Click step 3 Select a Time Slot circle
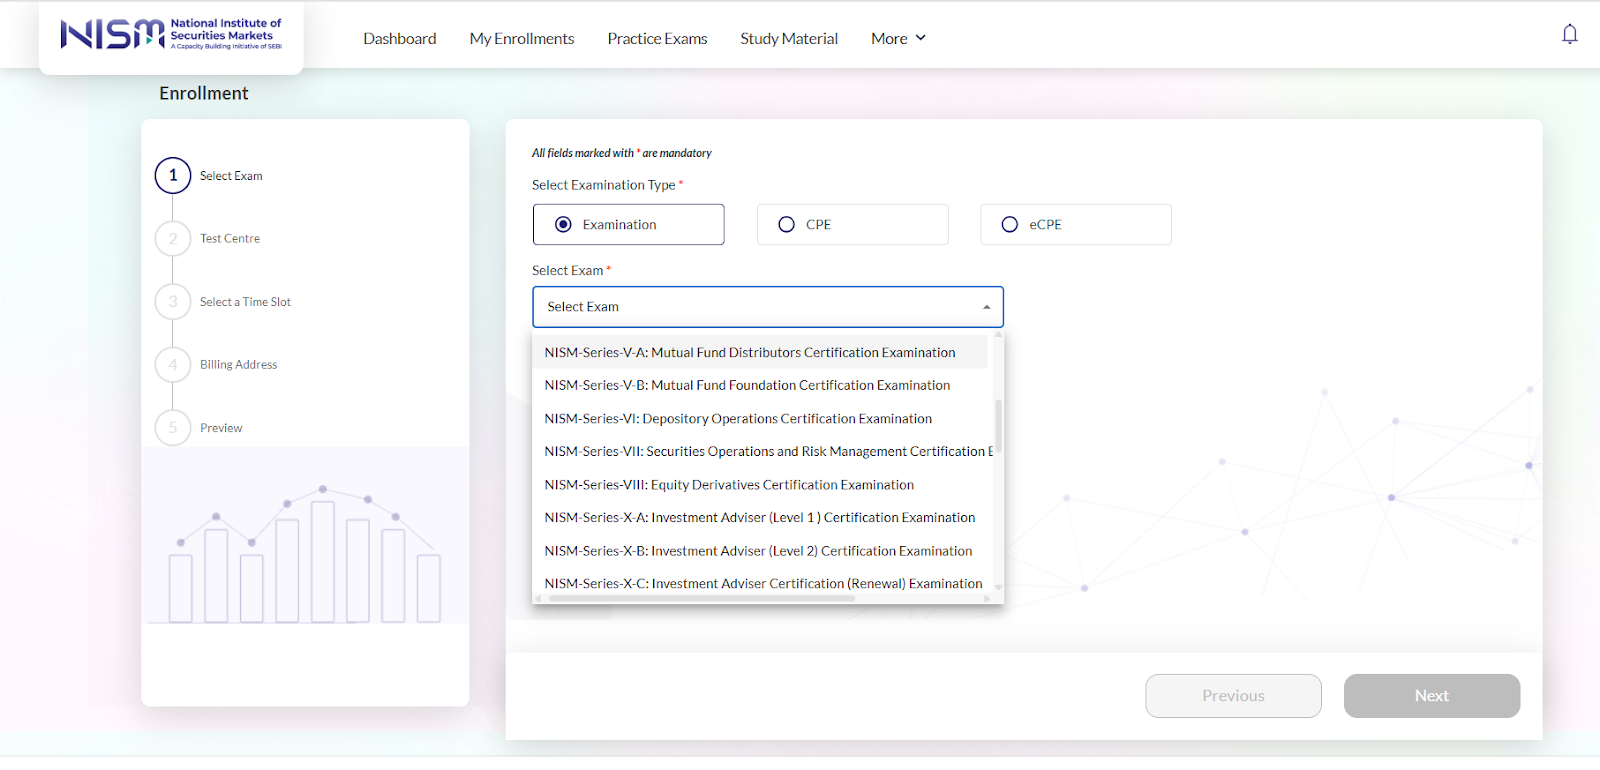This screenshot has height=770, width=1600. coord(173,301)
